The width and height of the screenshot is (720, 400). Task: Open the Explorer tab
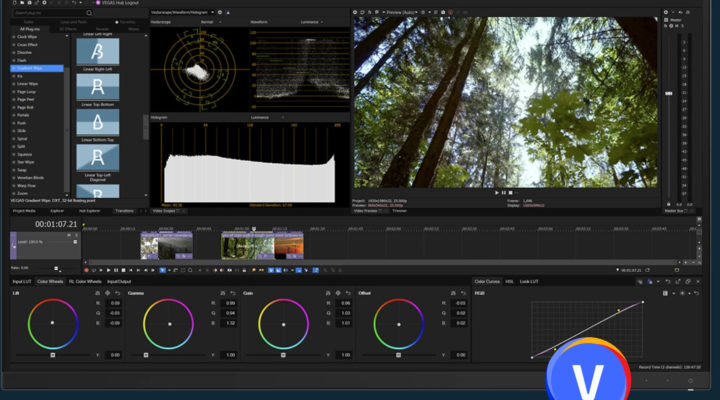point(57,211)
